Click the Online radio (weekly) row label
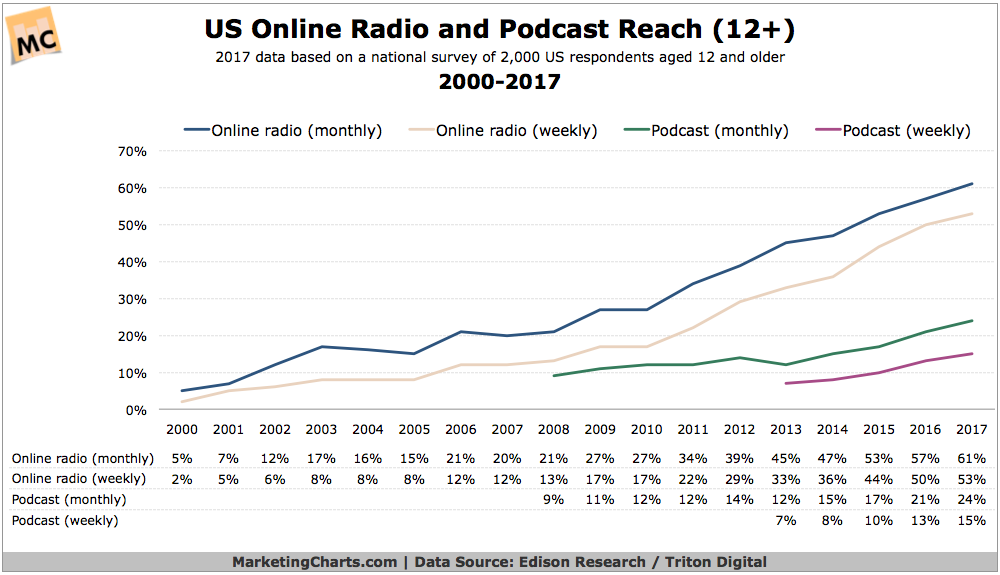1000x575 pixels. point(79,479)
